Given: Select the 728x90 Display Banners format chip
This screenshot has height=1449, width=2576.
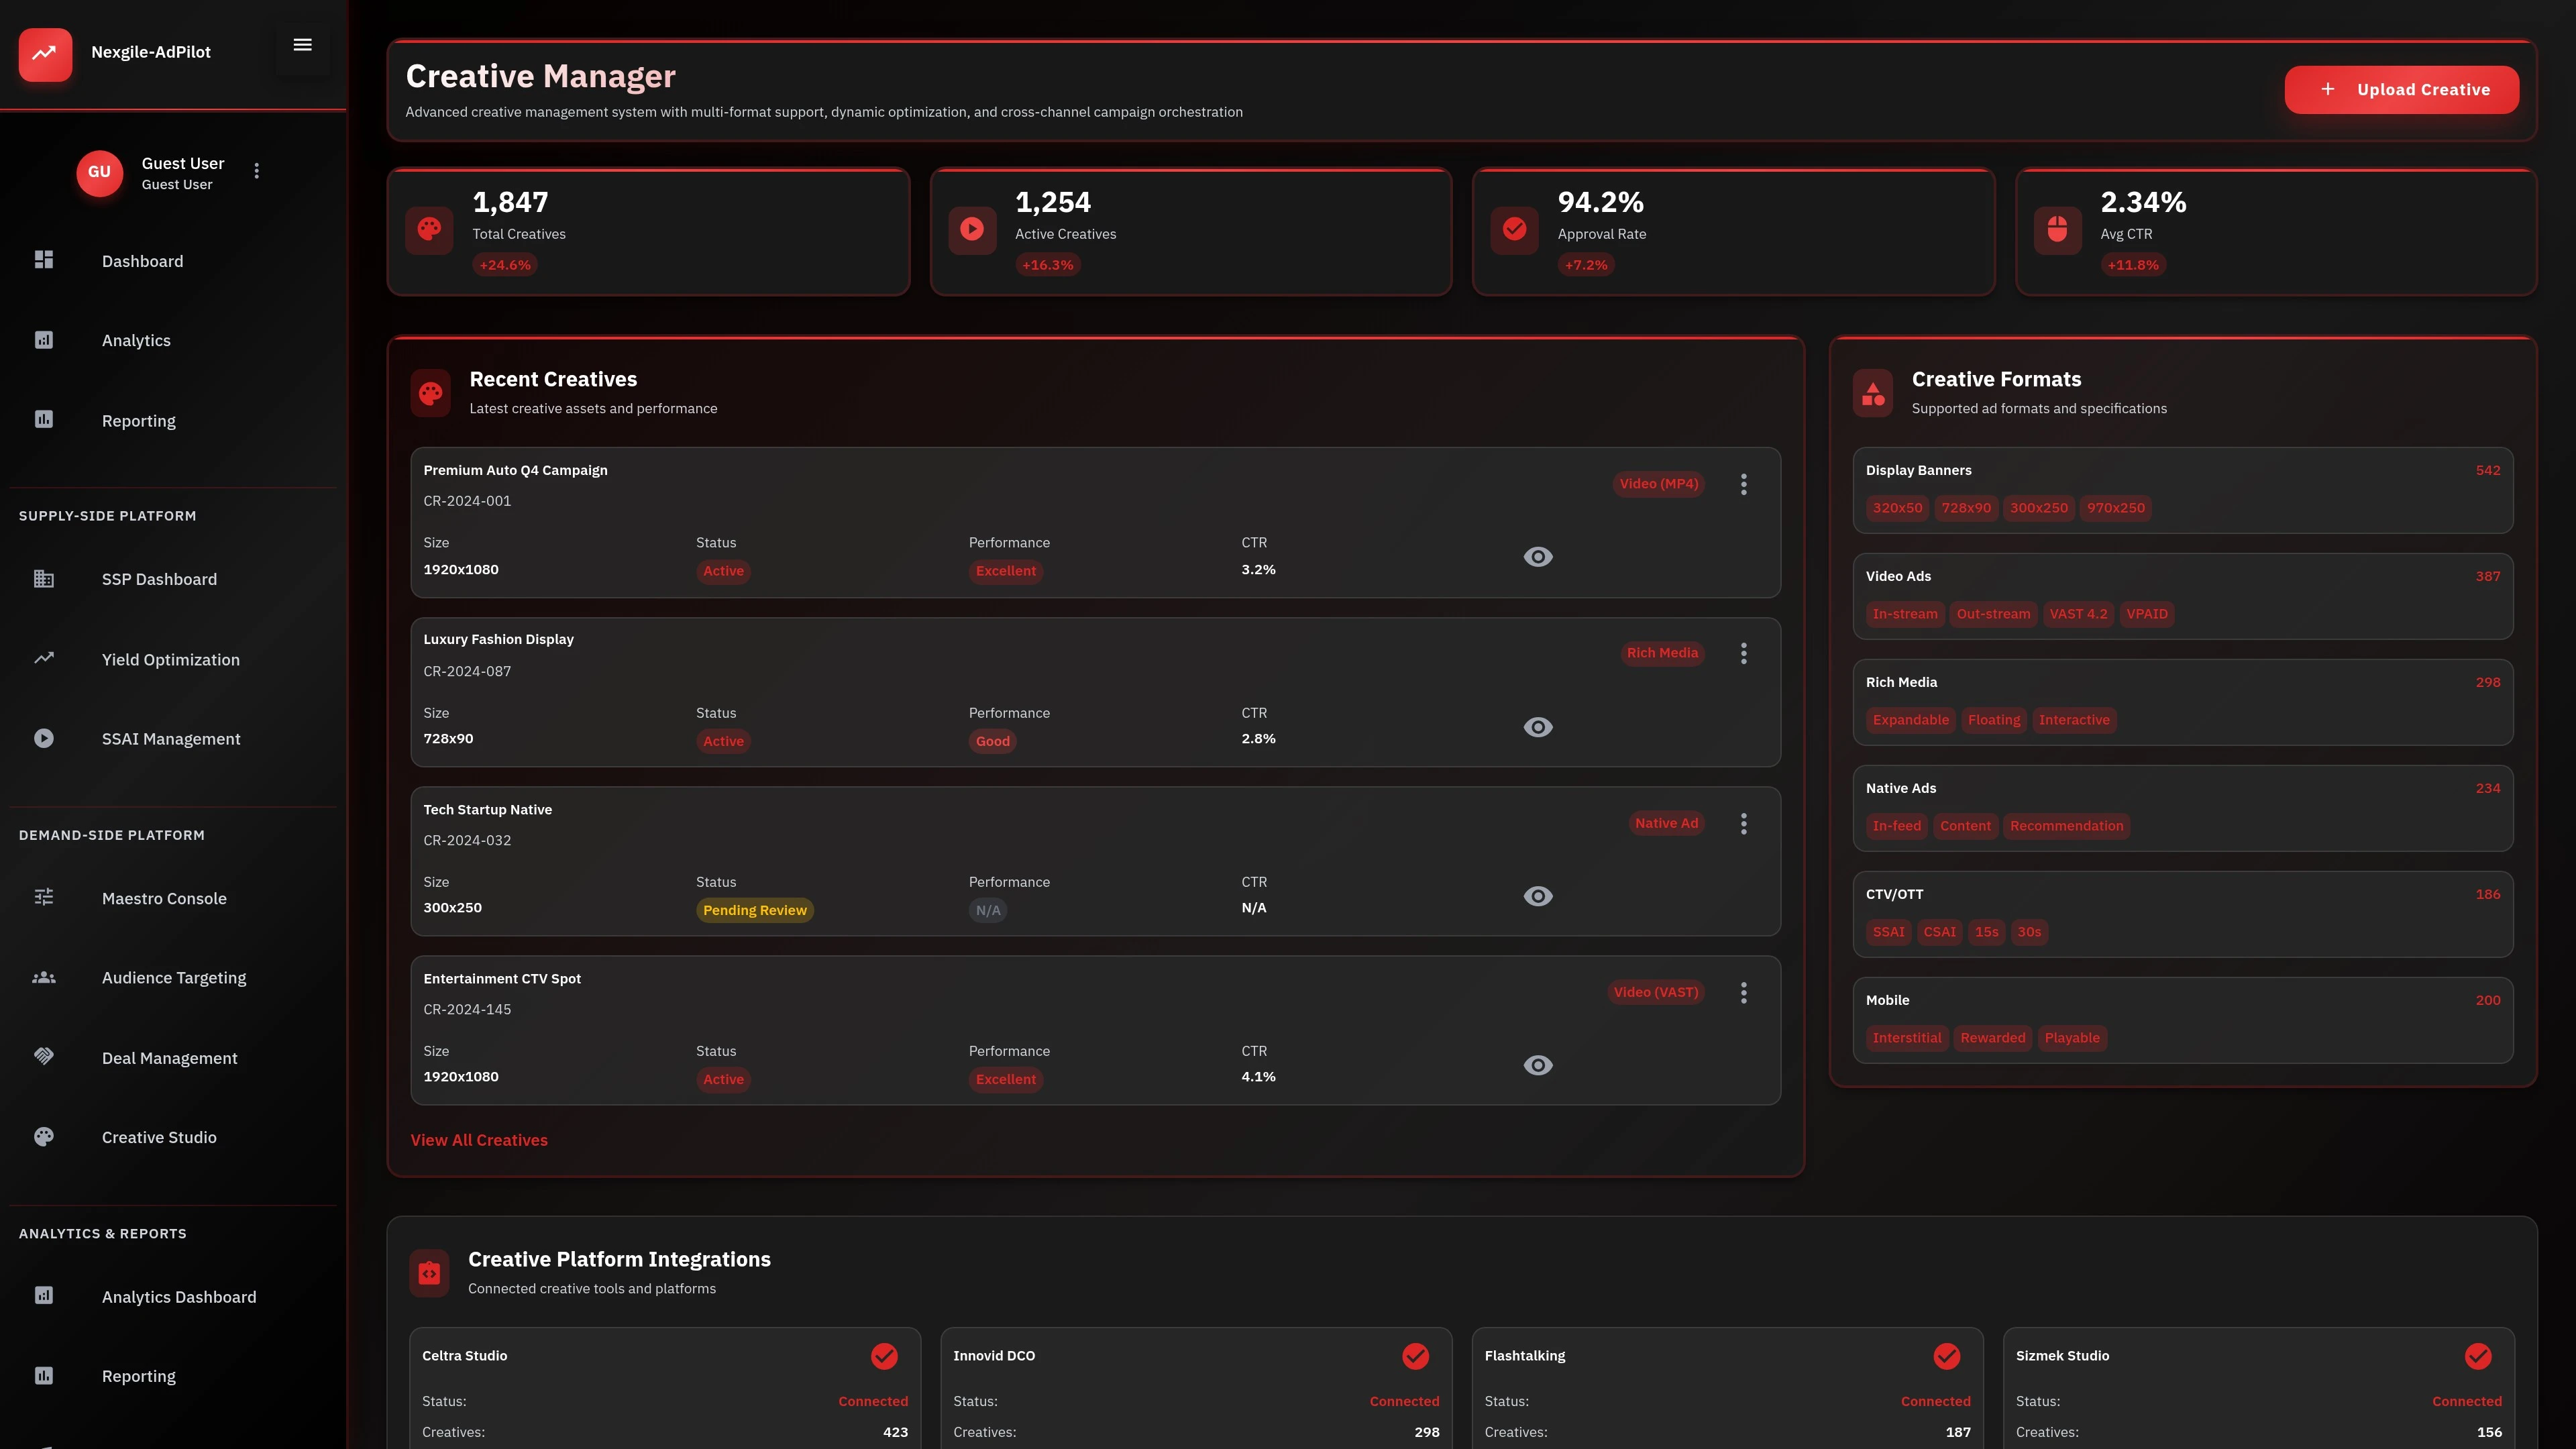Looking at the screenshot, I should coord(1966,507).
